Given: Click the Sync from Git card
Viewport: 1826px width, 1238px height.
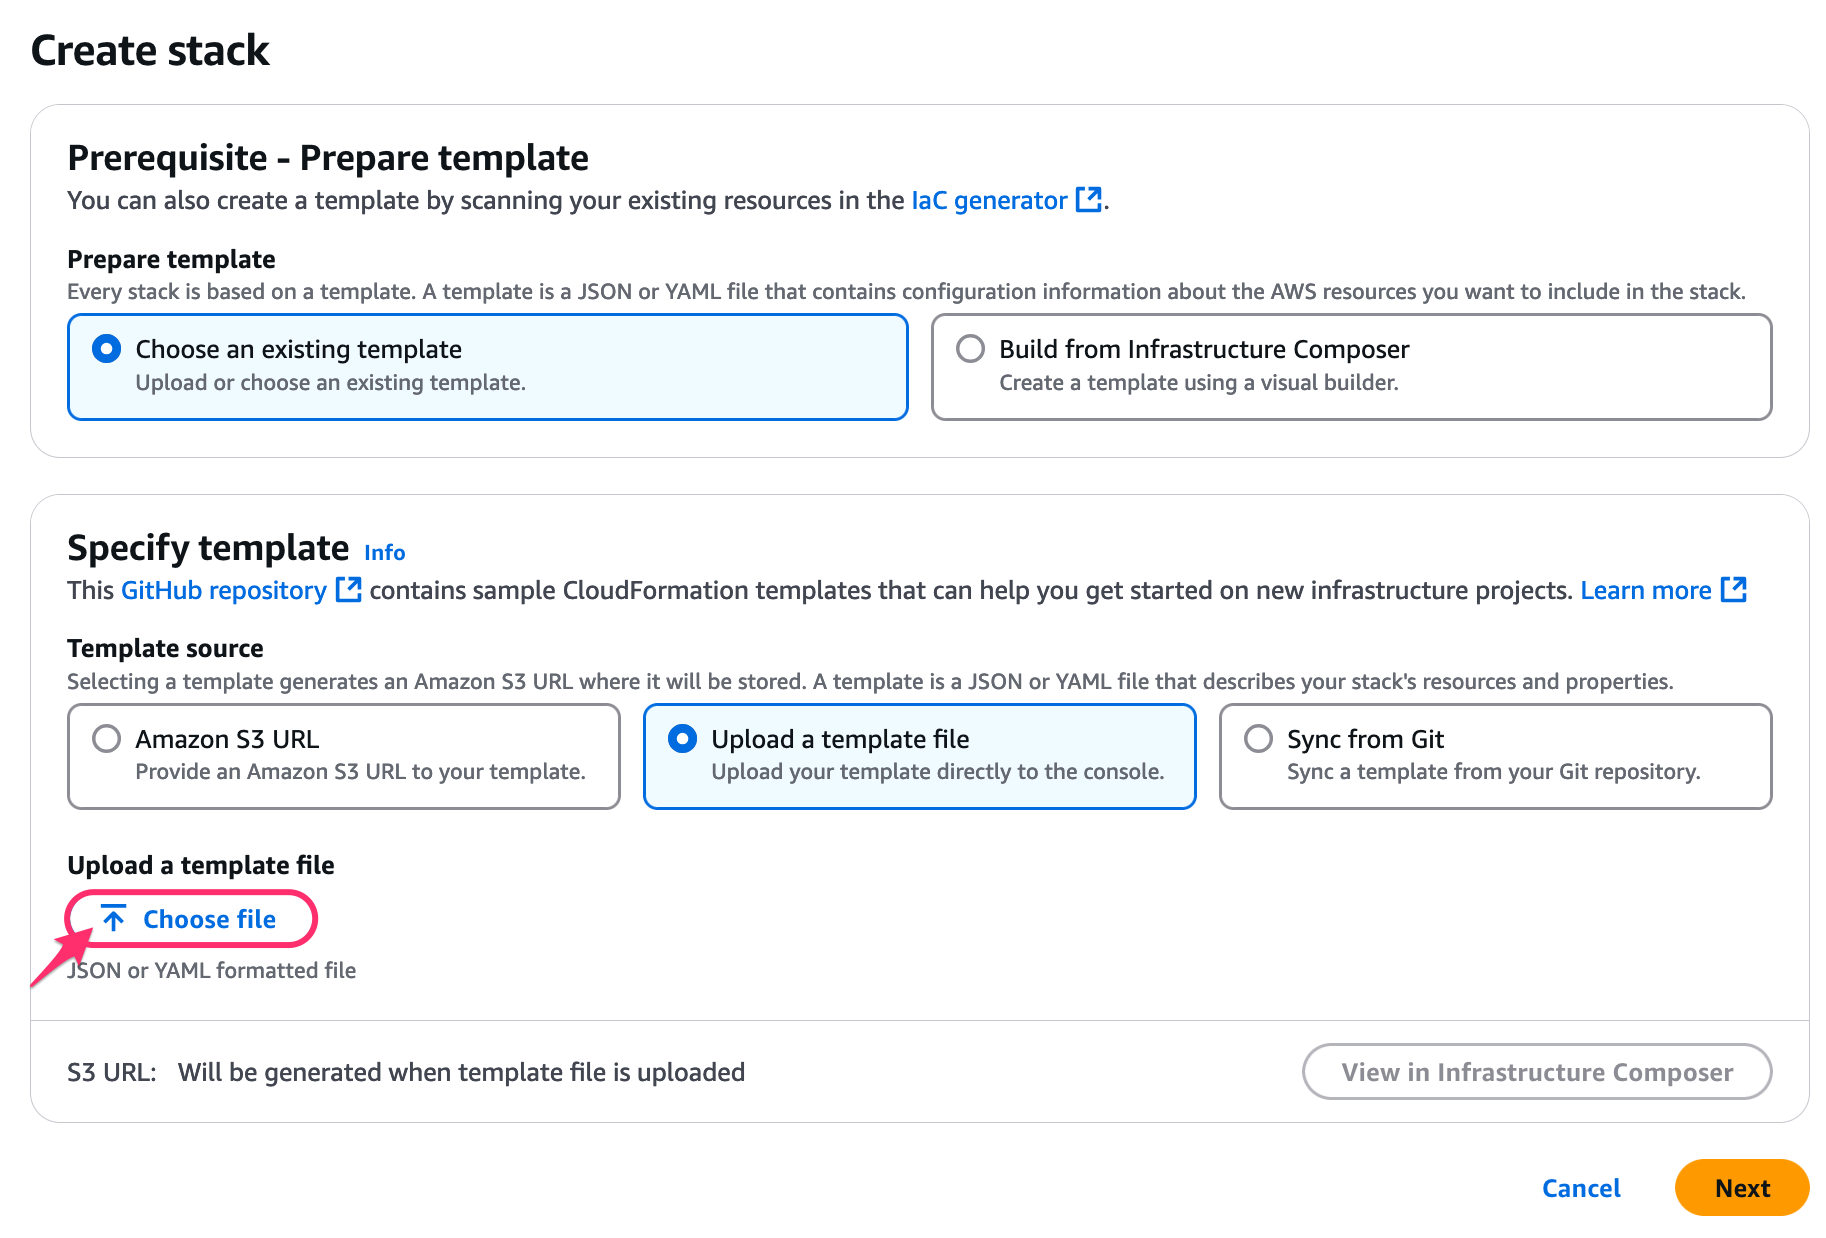Looking at the screenshot, I should [1494, 756].
